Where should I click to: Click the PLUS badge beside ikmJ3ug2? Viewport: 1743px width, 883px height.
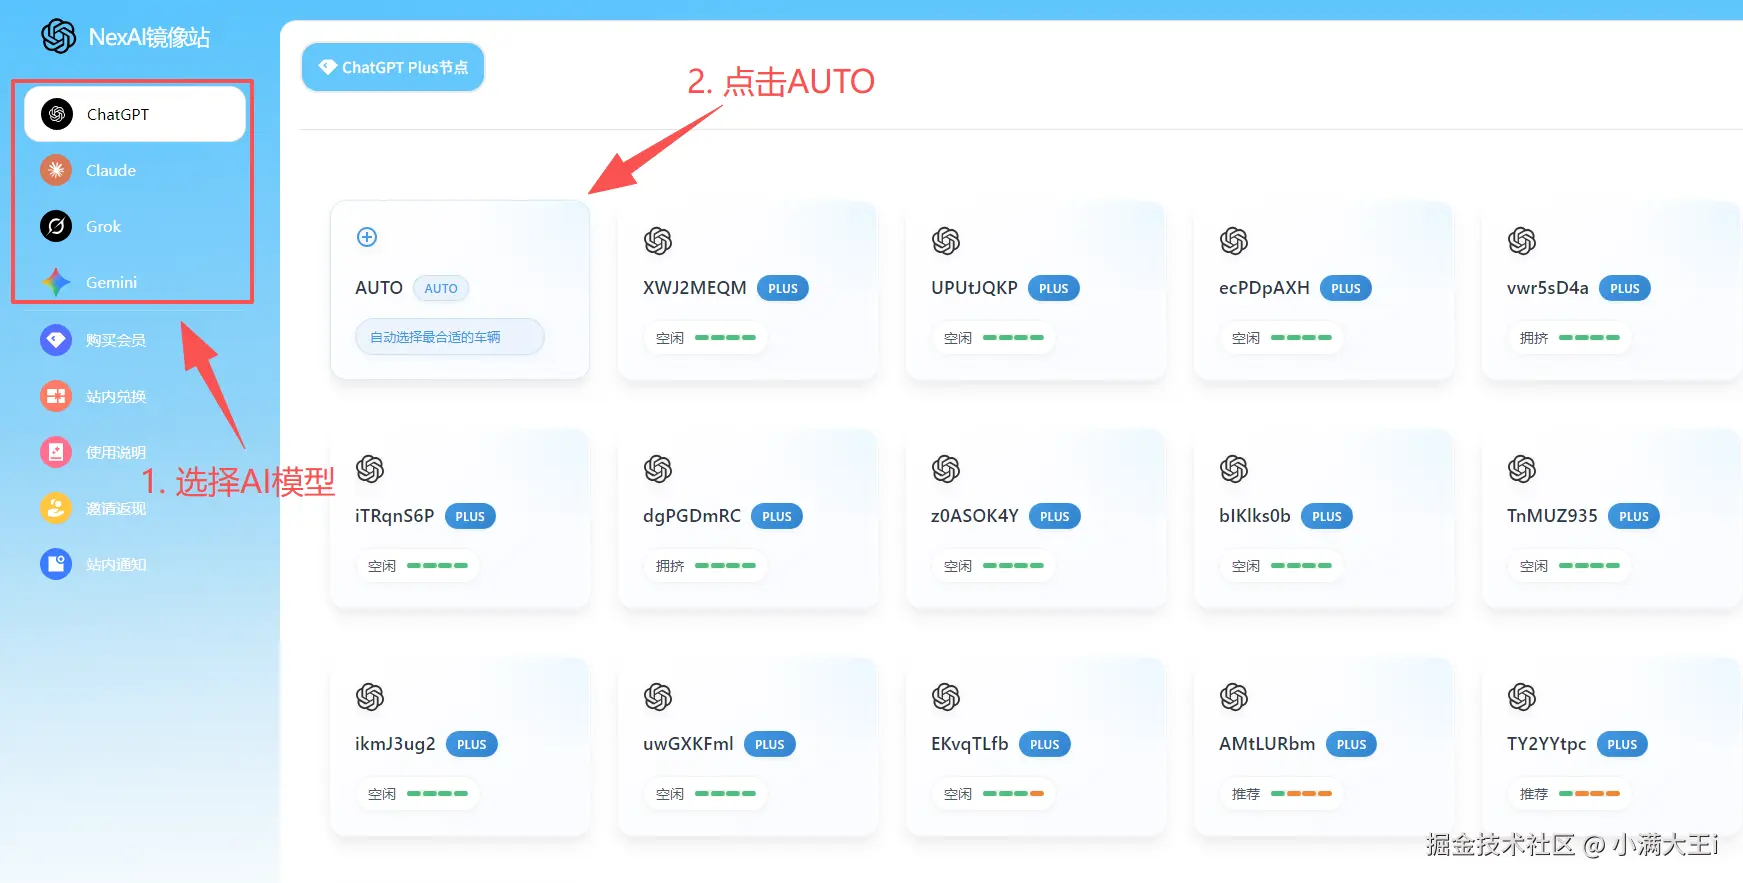pyautogui.click(x=472, y=744)
